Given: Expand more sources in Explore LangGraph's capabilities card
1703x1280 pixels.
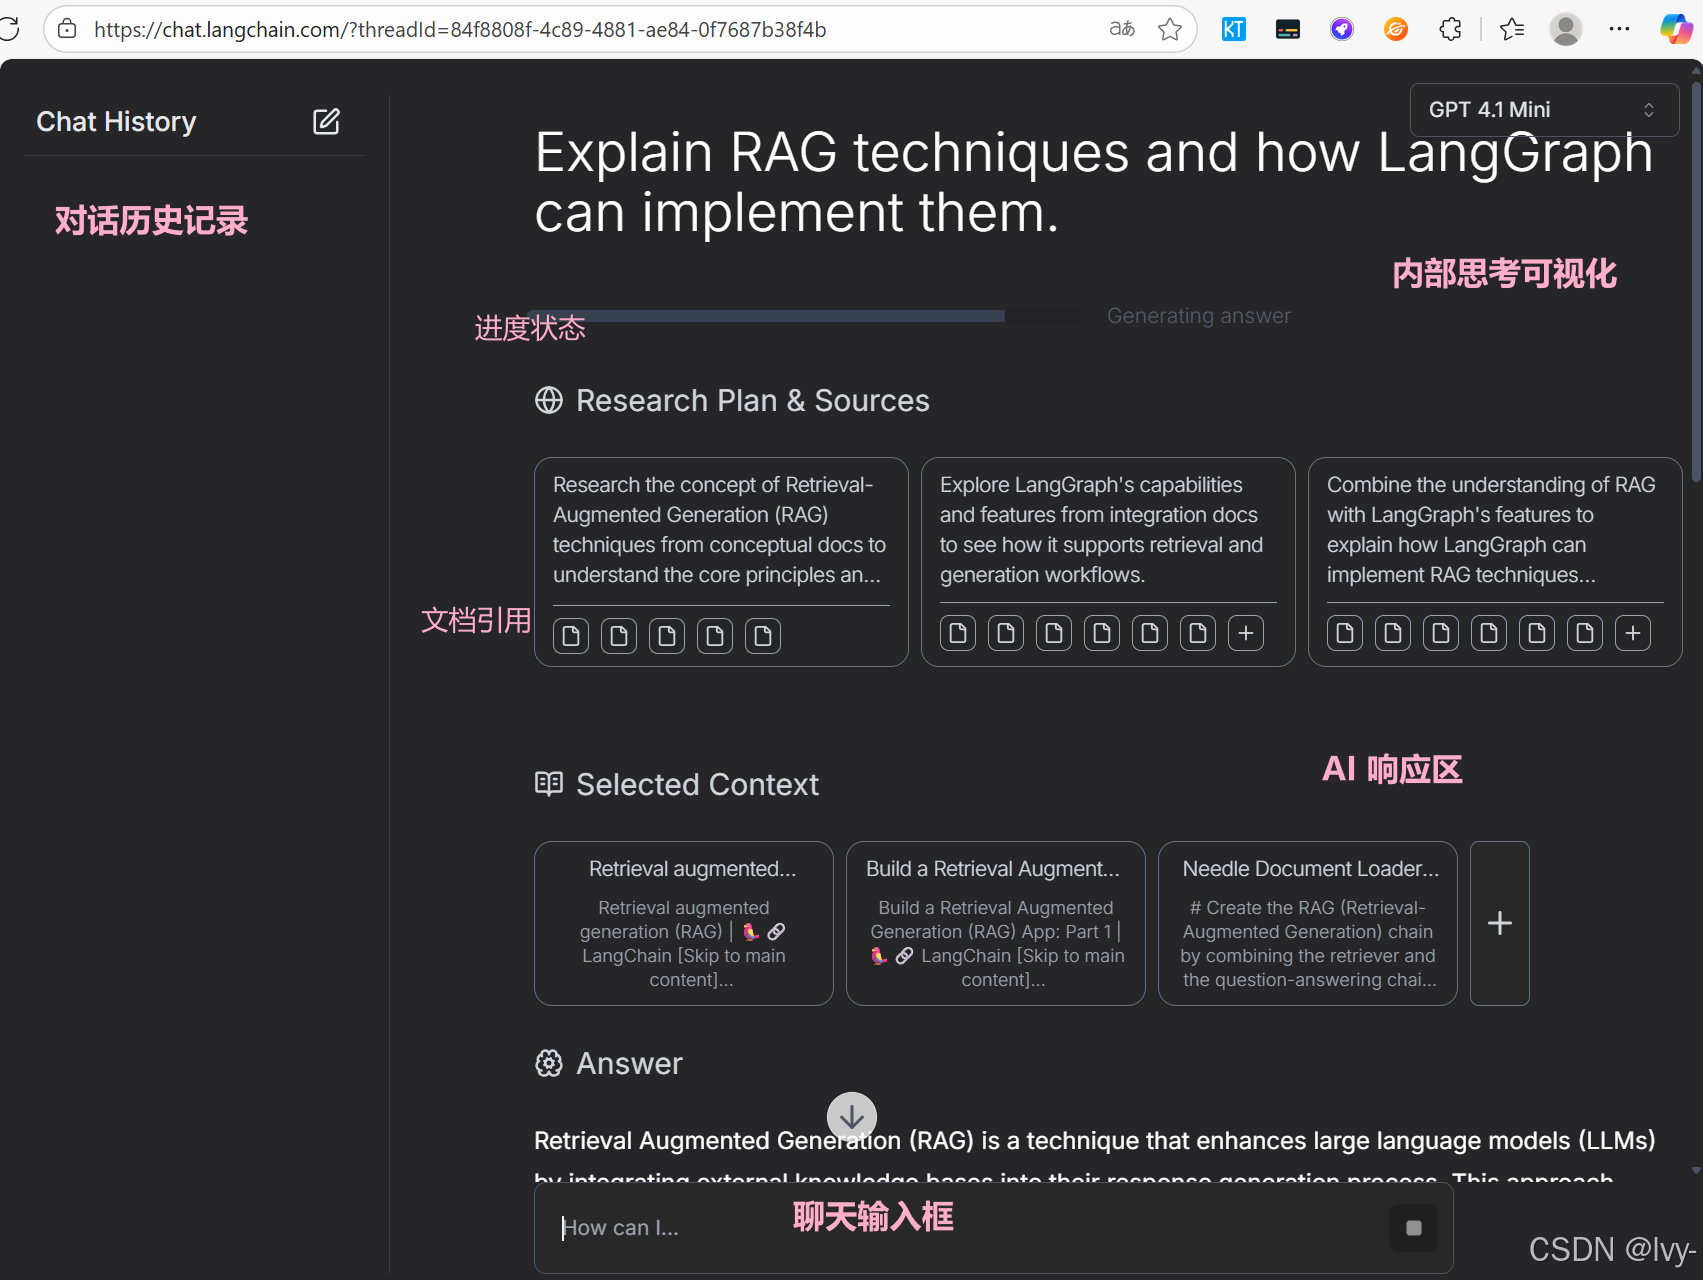Looking at the screenshot, I should 1246,633.
